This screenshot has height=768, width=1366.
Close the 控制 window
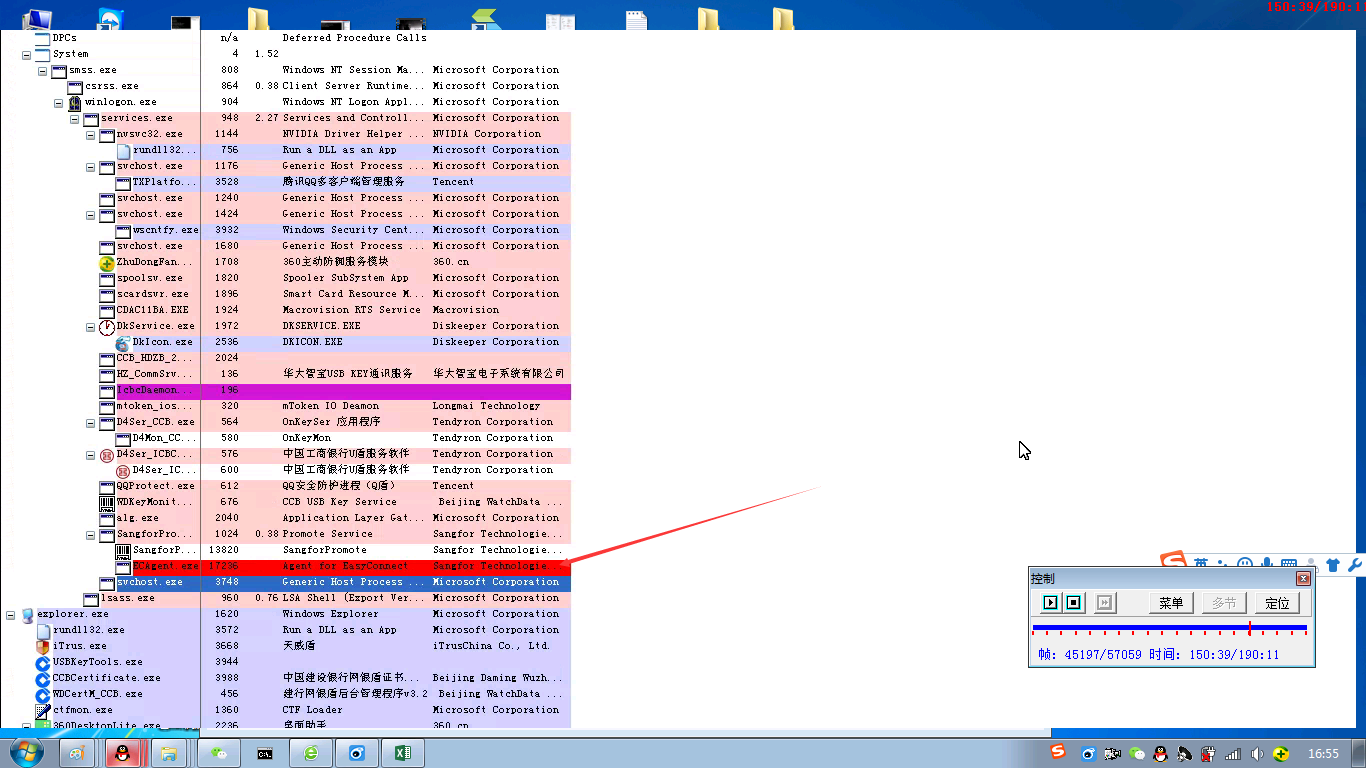click(x=1303, y=578)
